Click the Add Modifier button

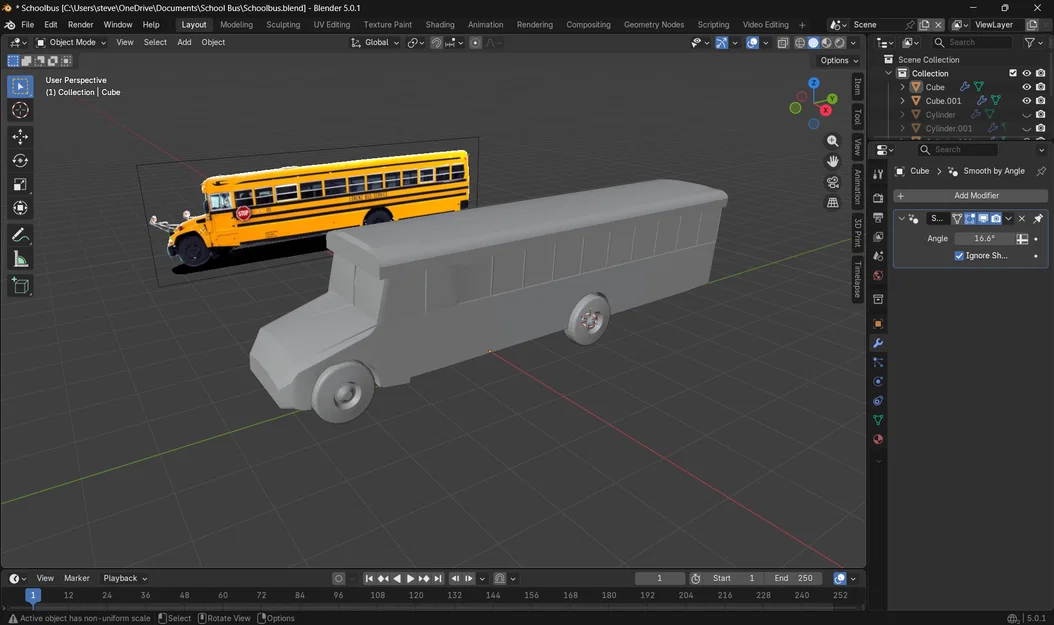pyautogui.click(x=971, y=196)
